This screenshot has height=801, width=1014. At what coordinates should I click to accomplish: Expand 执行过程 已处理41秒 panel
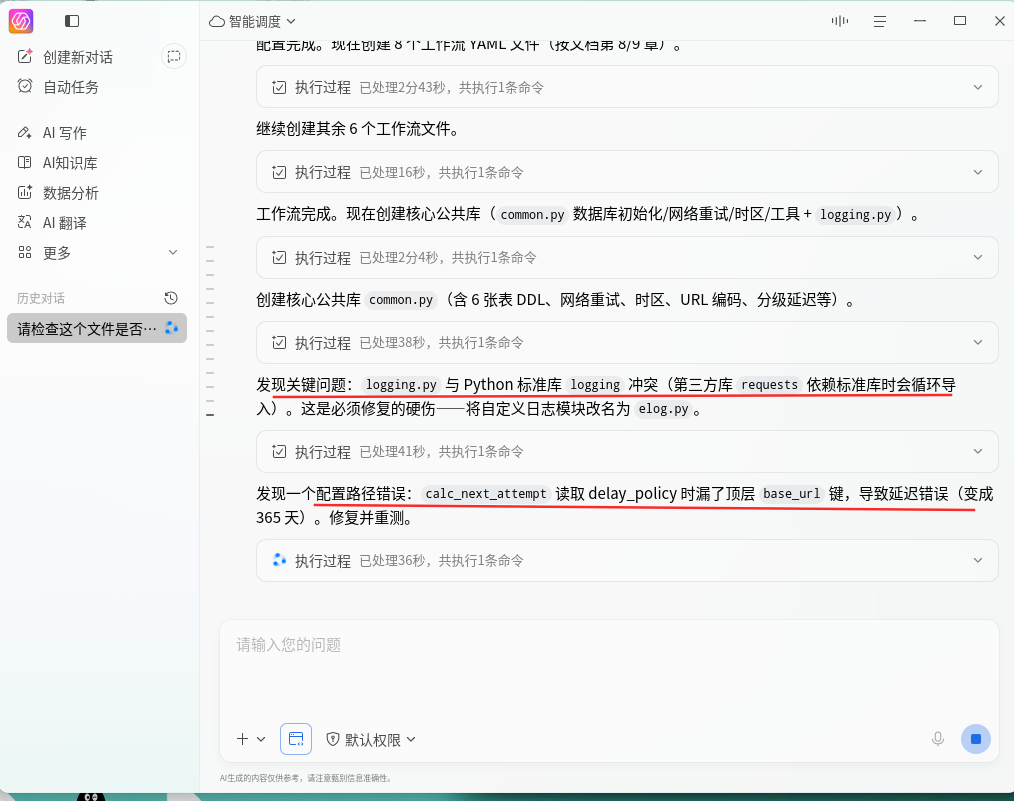coord(627,451)
